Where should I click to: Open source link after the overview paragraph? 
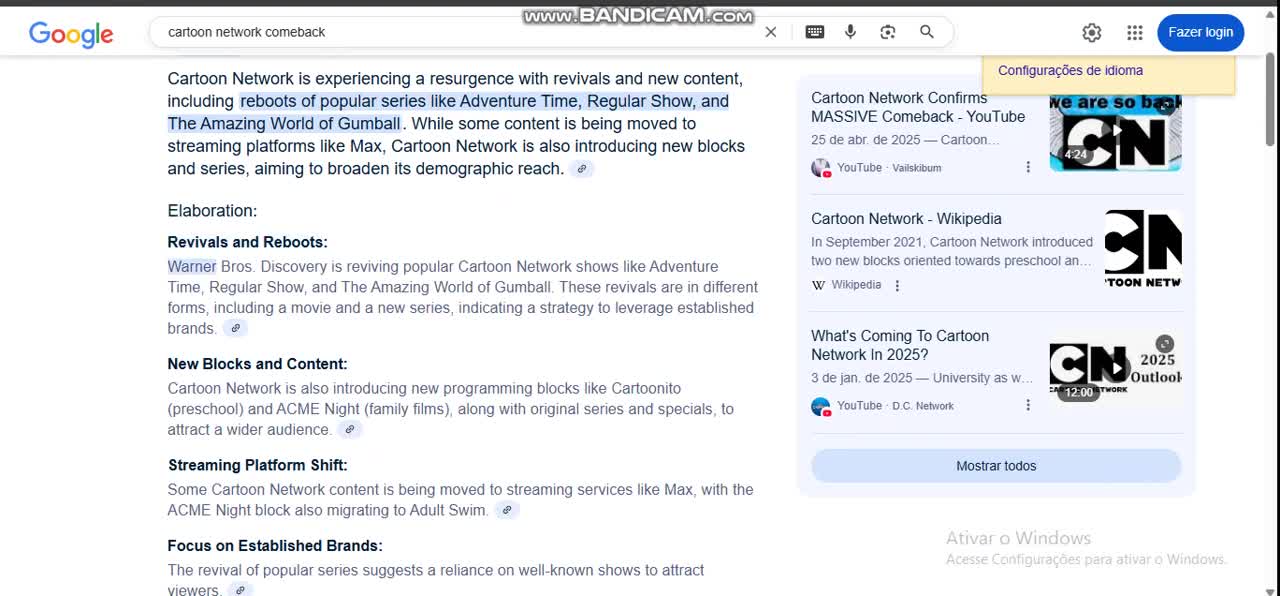(x=582, y=169)
